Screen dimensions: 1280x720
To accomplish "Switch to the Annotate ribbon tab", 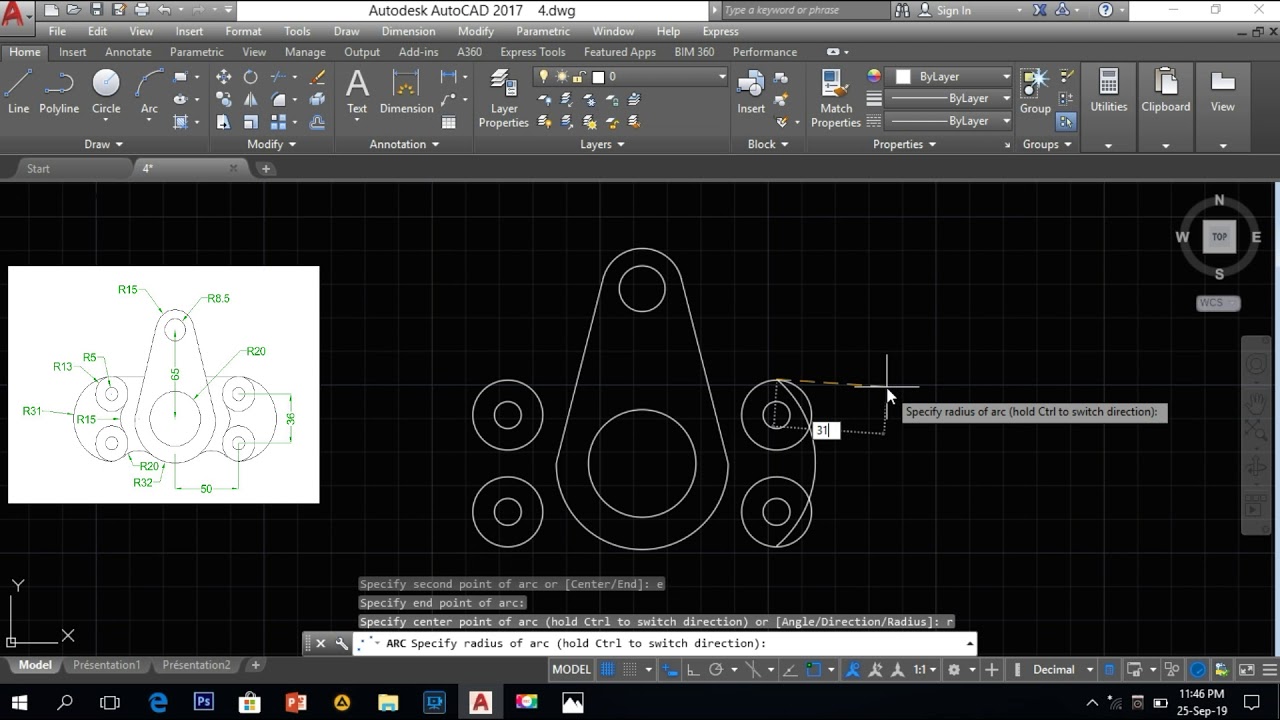I will (128, 52).
